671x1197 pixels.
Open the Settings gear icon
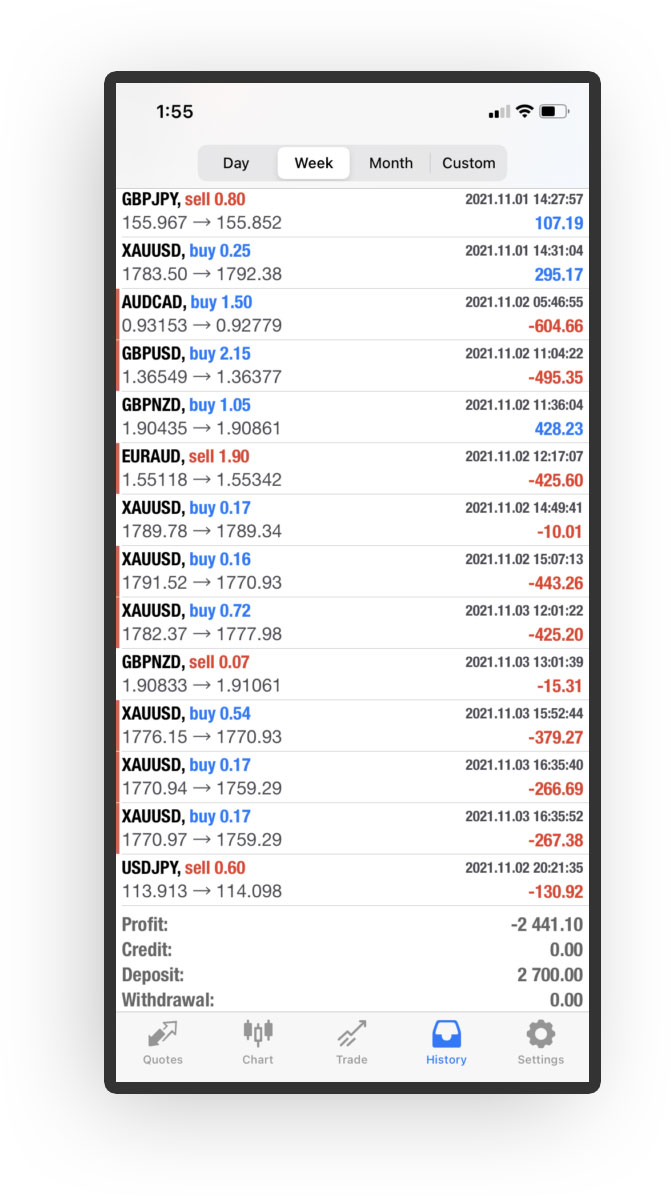(540, 1034)
